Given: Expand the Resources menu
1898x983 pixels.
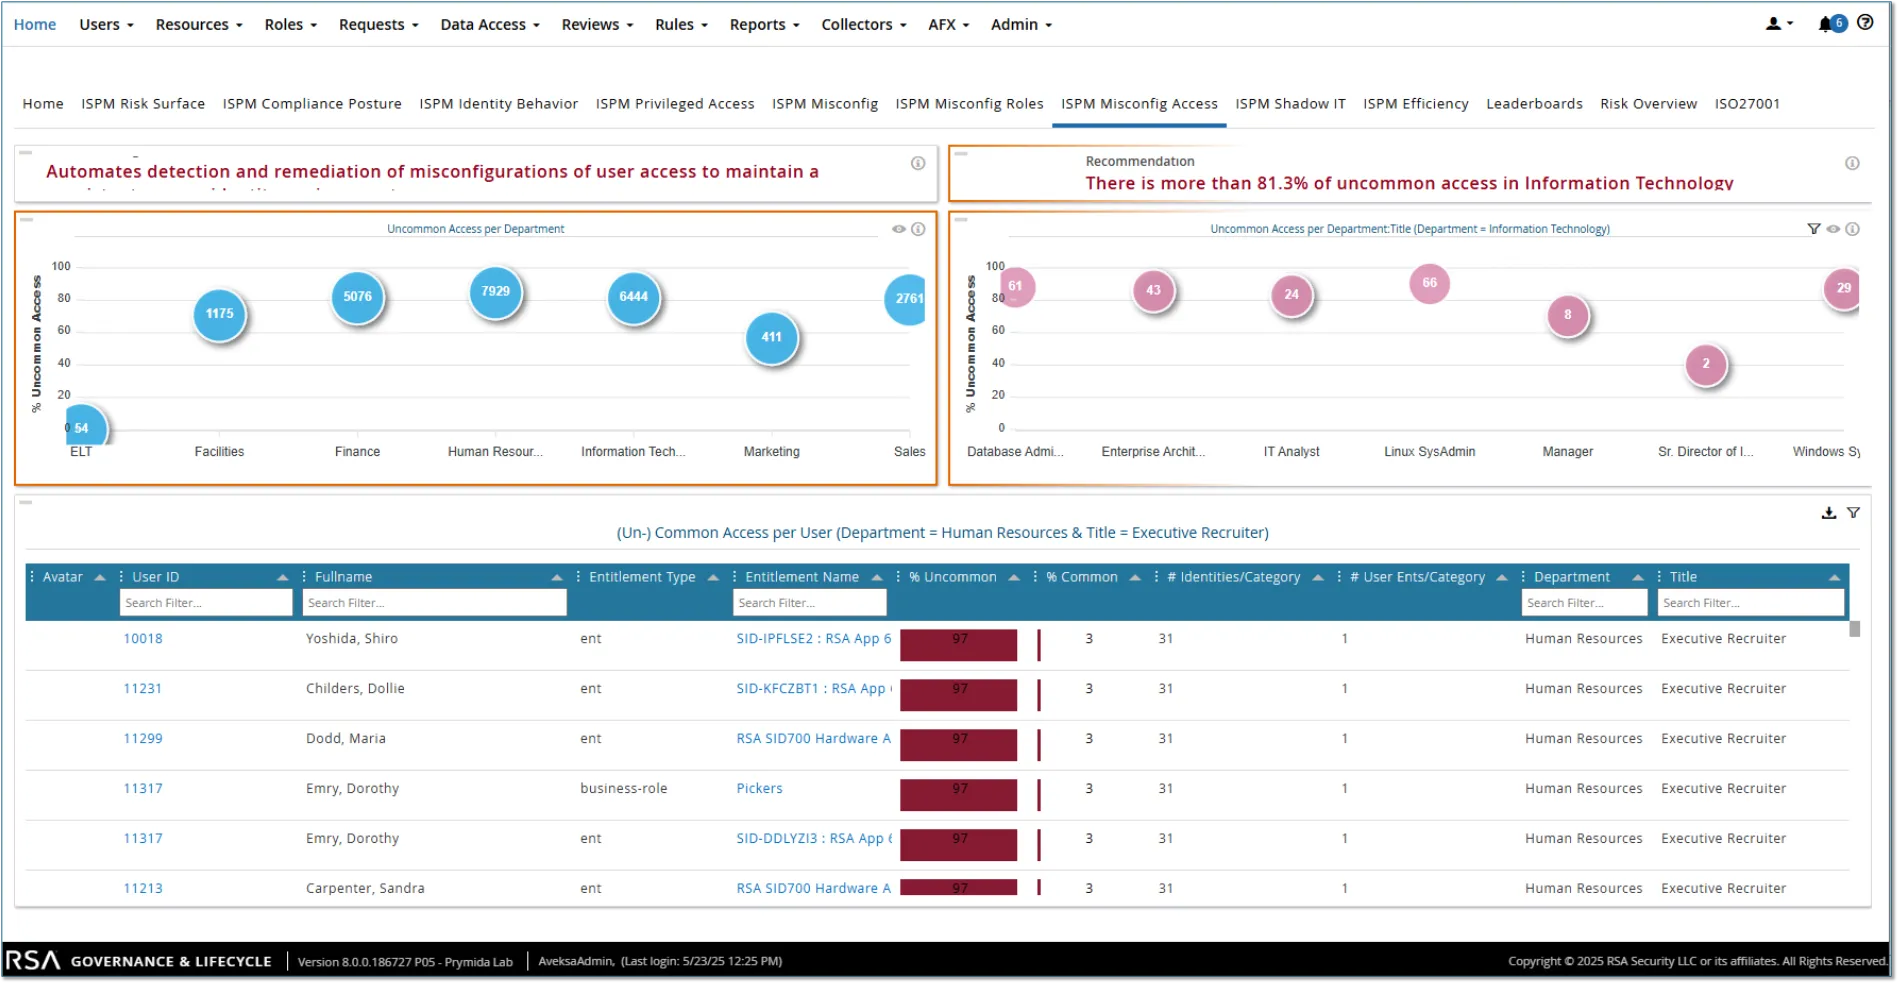Looking at the screenshot, I should [199, 24].
